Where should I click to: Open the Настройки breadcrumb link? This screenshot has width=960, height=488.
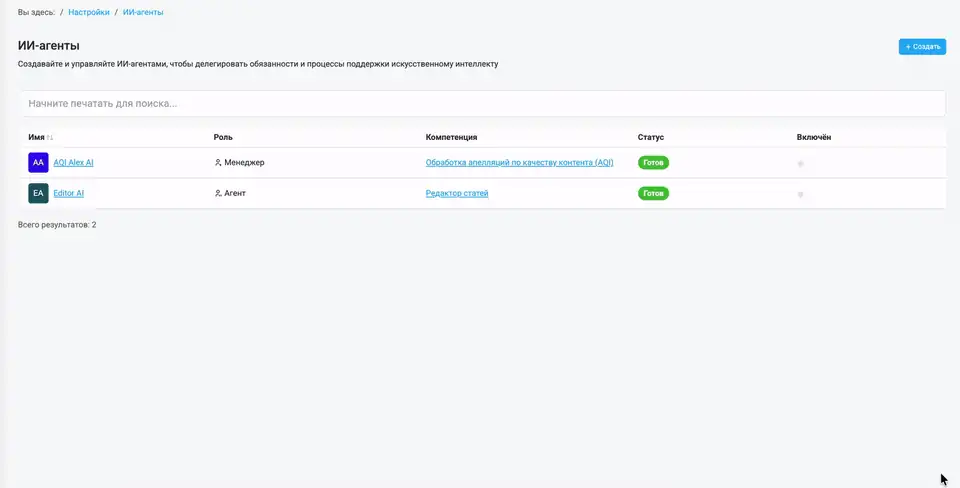(89, 12)
